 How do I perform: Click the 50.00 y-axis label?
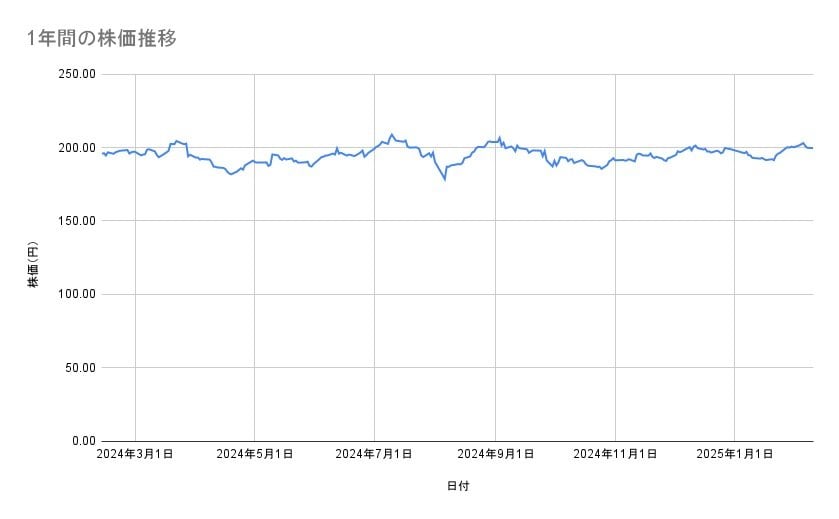(78, 367)
